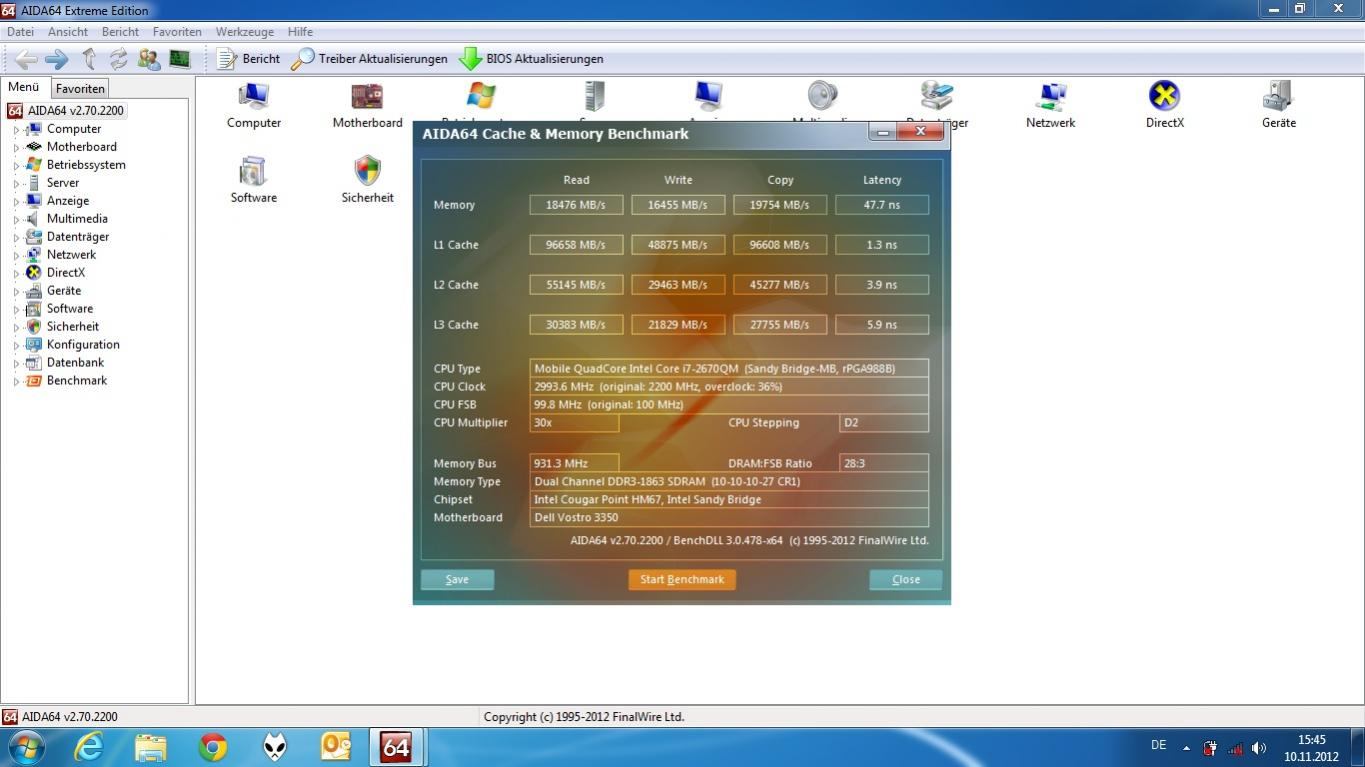The width and height of the screenshot is (1365, 767).
Task: Open Treiber Aktualisierungen from the toolbar
Action: click(370, 59)
